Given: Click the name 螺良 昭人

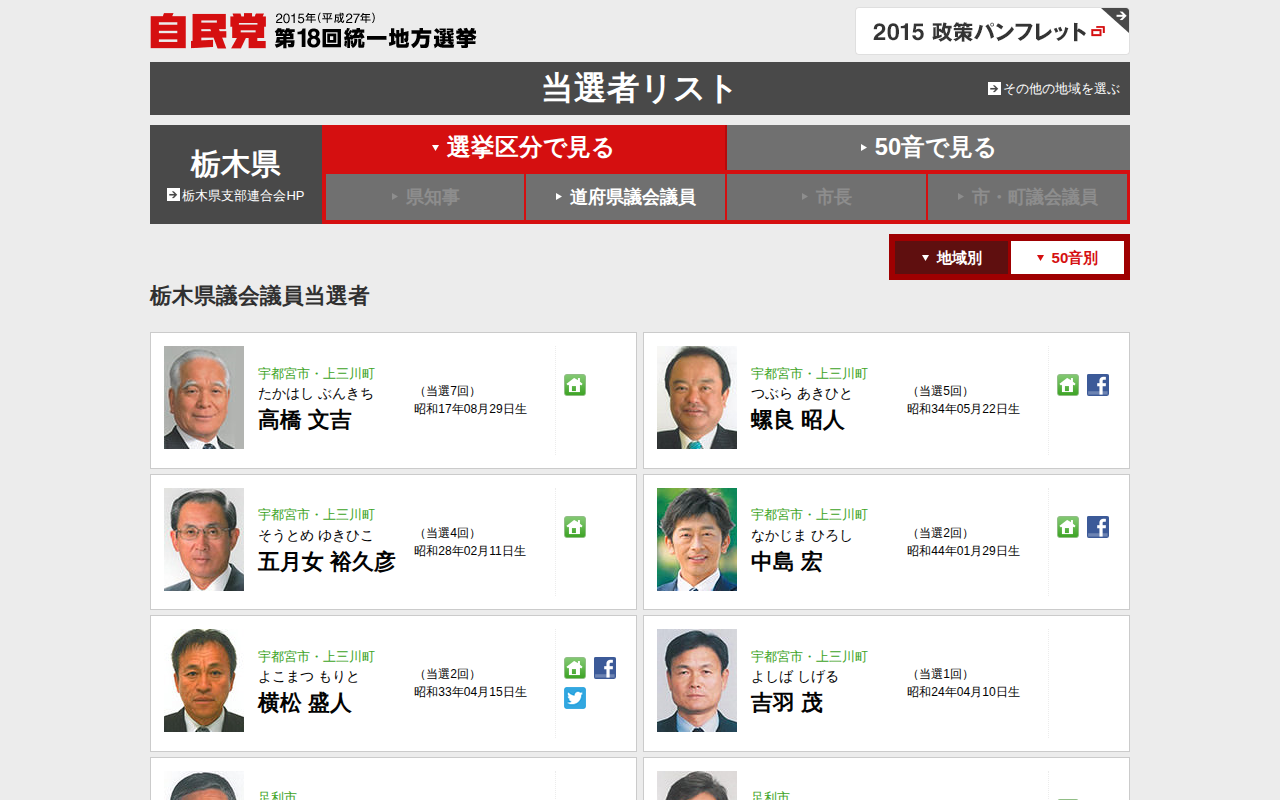Looking at the screenshot, I should (x=798, y=420).
